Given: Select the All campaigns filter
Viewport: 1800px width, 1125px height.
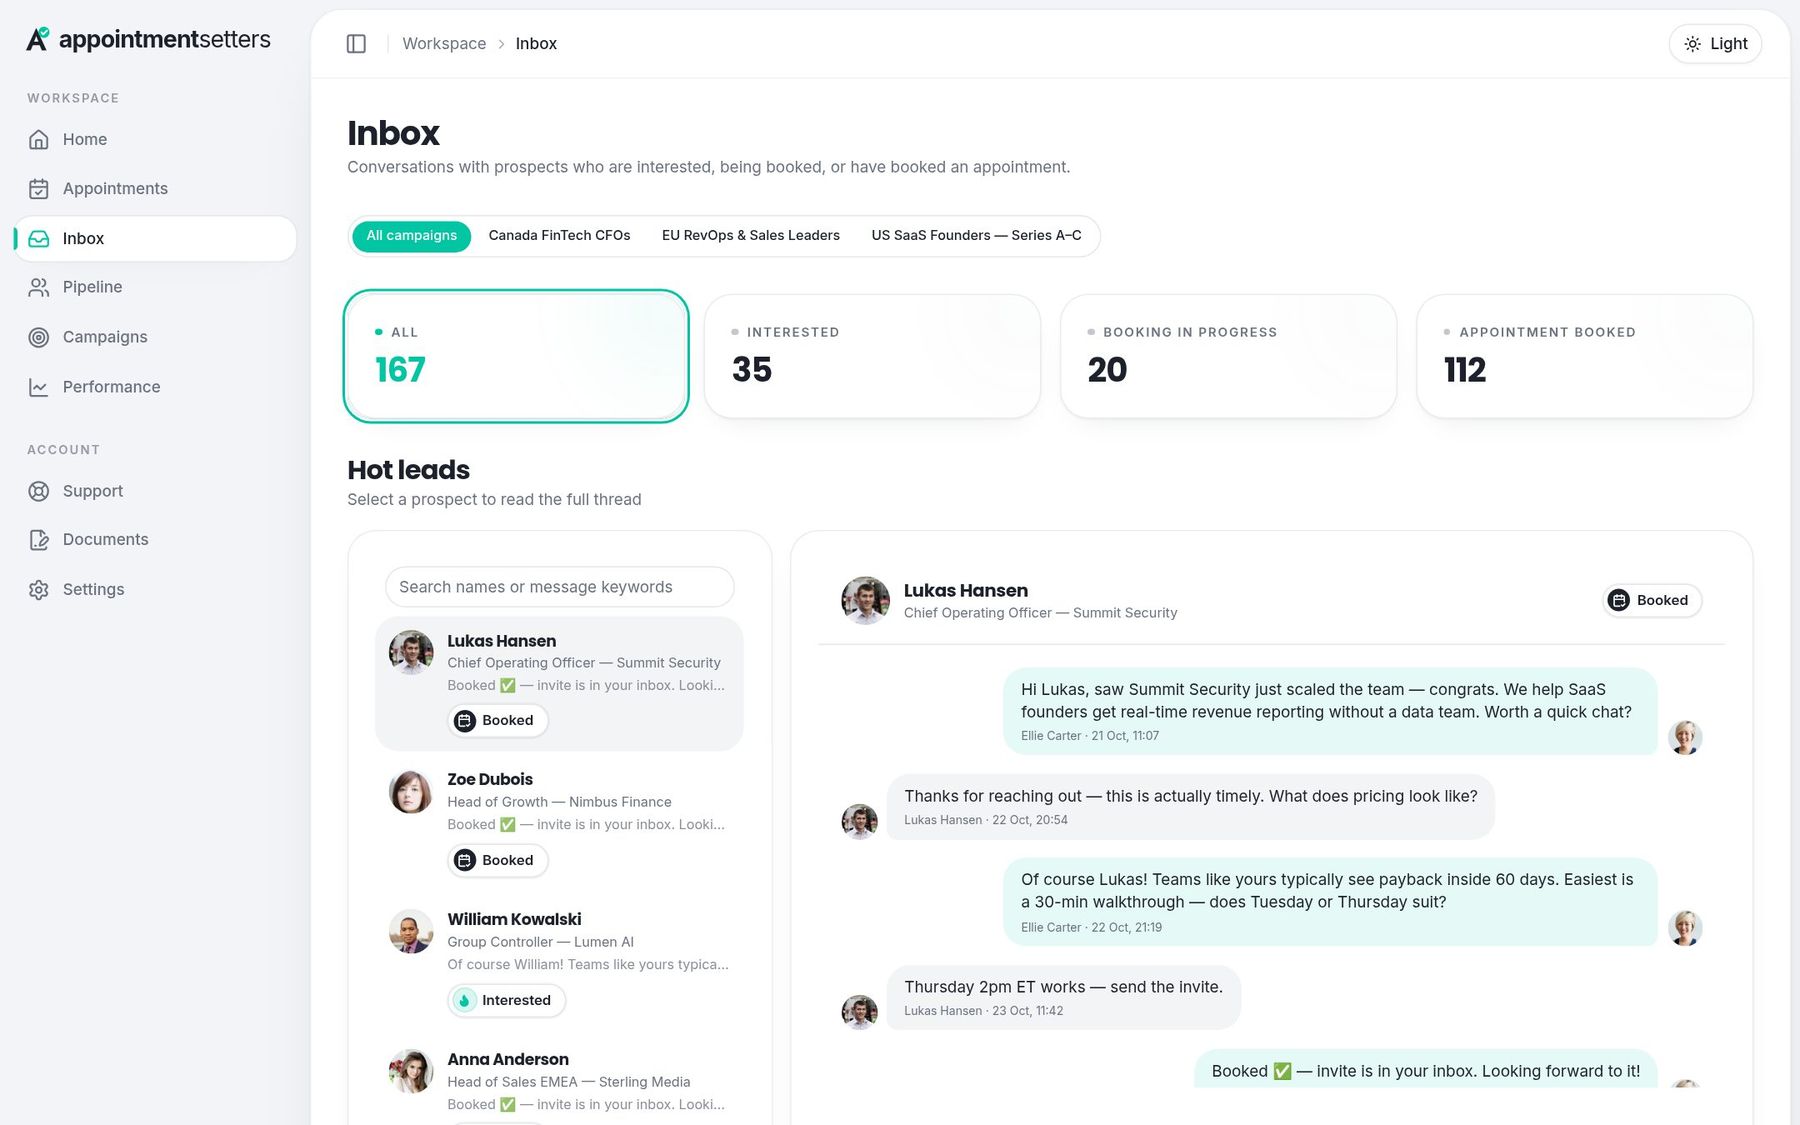Looking at the screenshot, I should [411, 236].
